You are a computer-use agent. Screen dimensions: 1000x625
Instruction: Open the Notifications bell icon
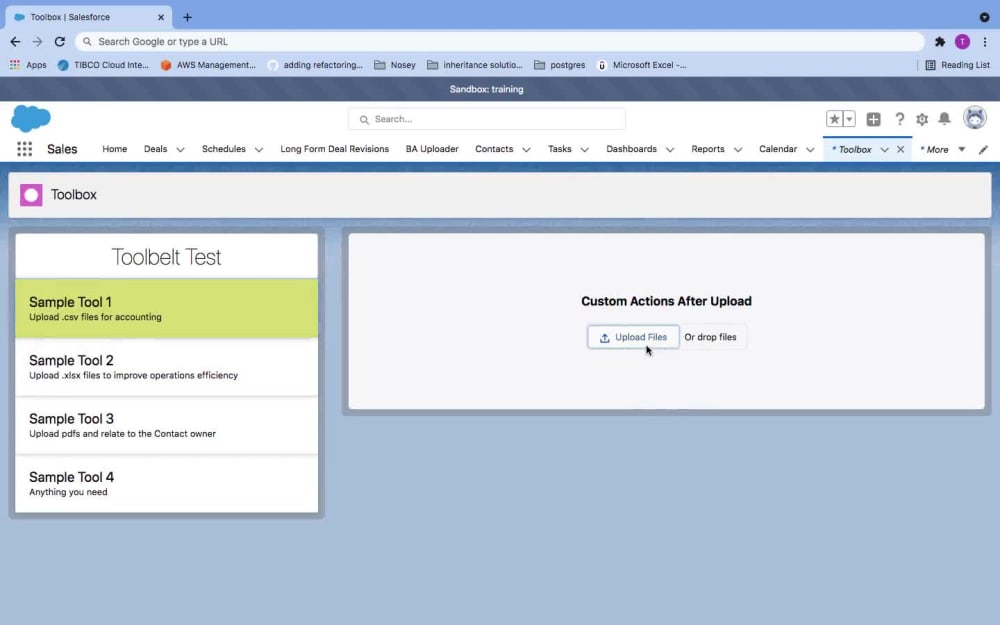coord(944,119)
